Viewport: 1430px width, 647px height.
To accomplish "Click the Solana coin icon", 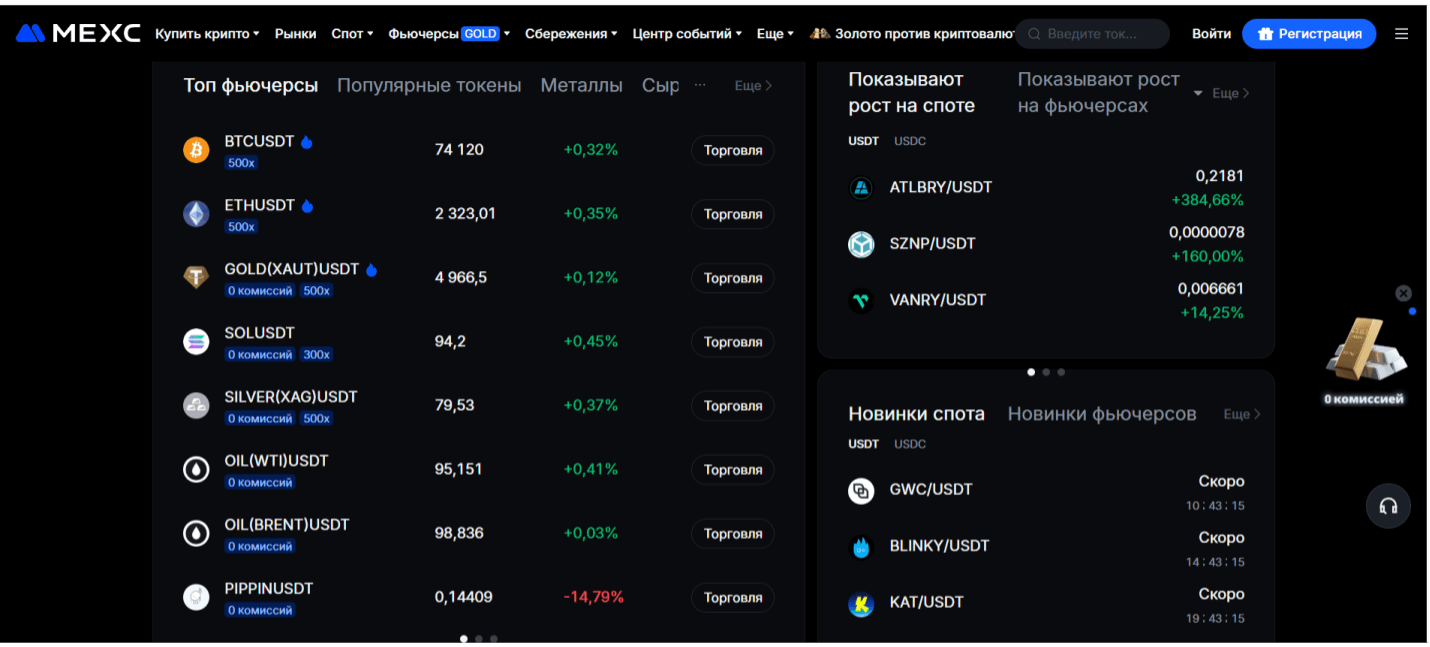I will pyautogui.click(x=196, y=342).
